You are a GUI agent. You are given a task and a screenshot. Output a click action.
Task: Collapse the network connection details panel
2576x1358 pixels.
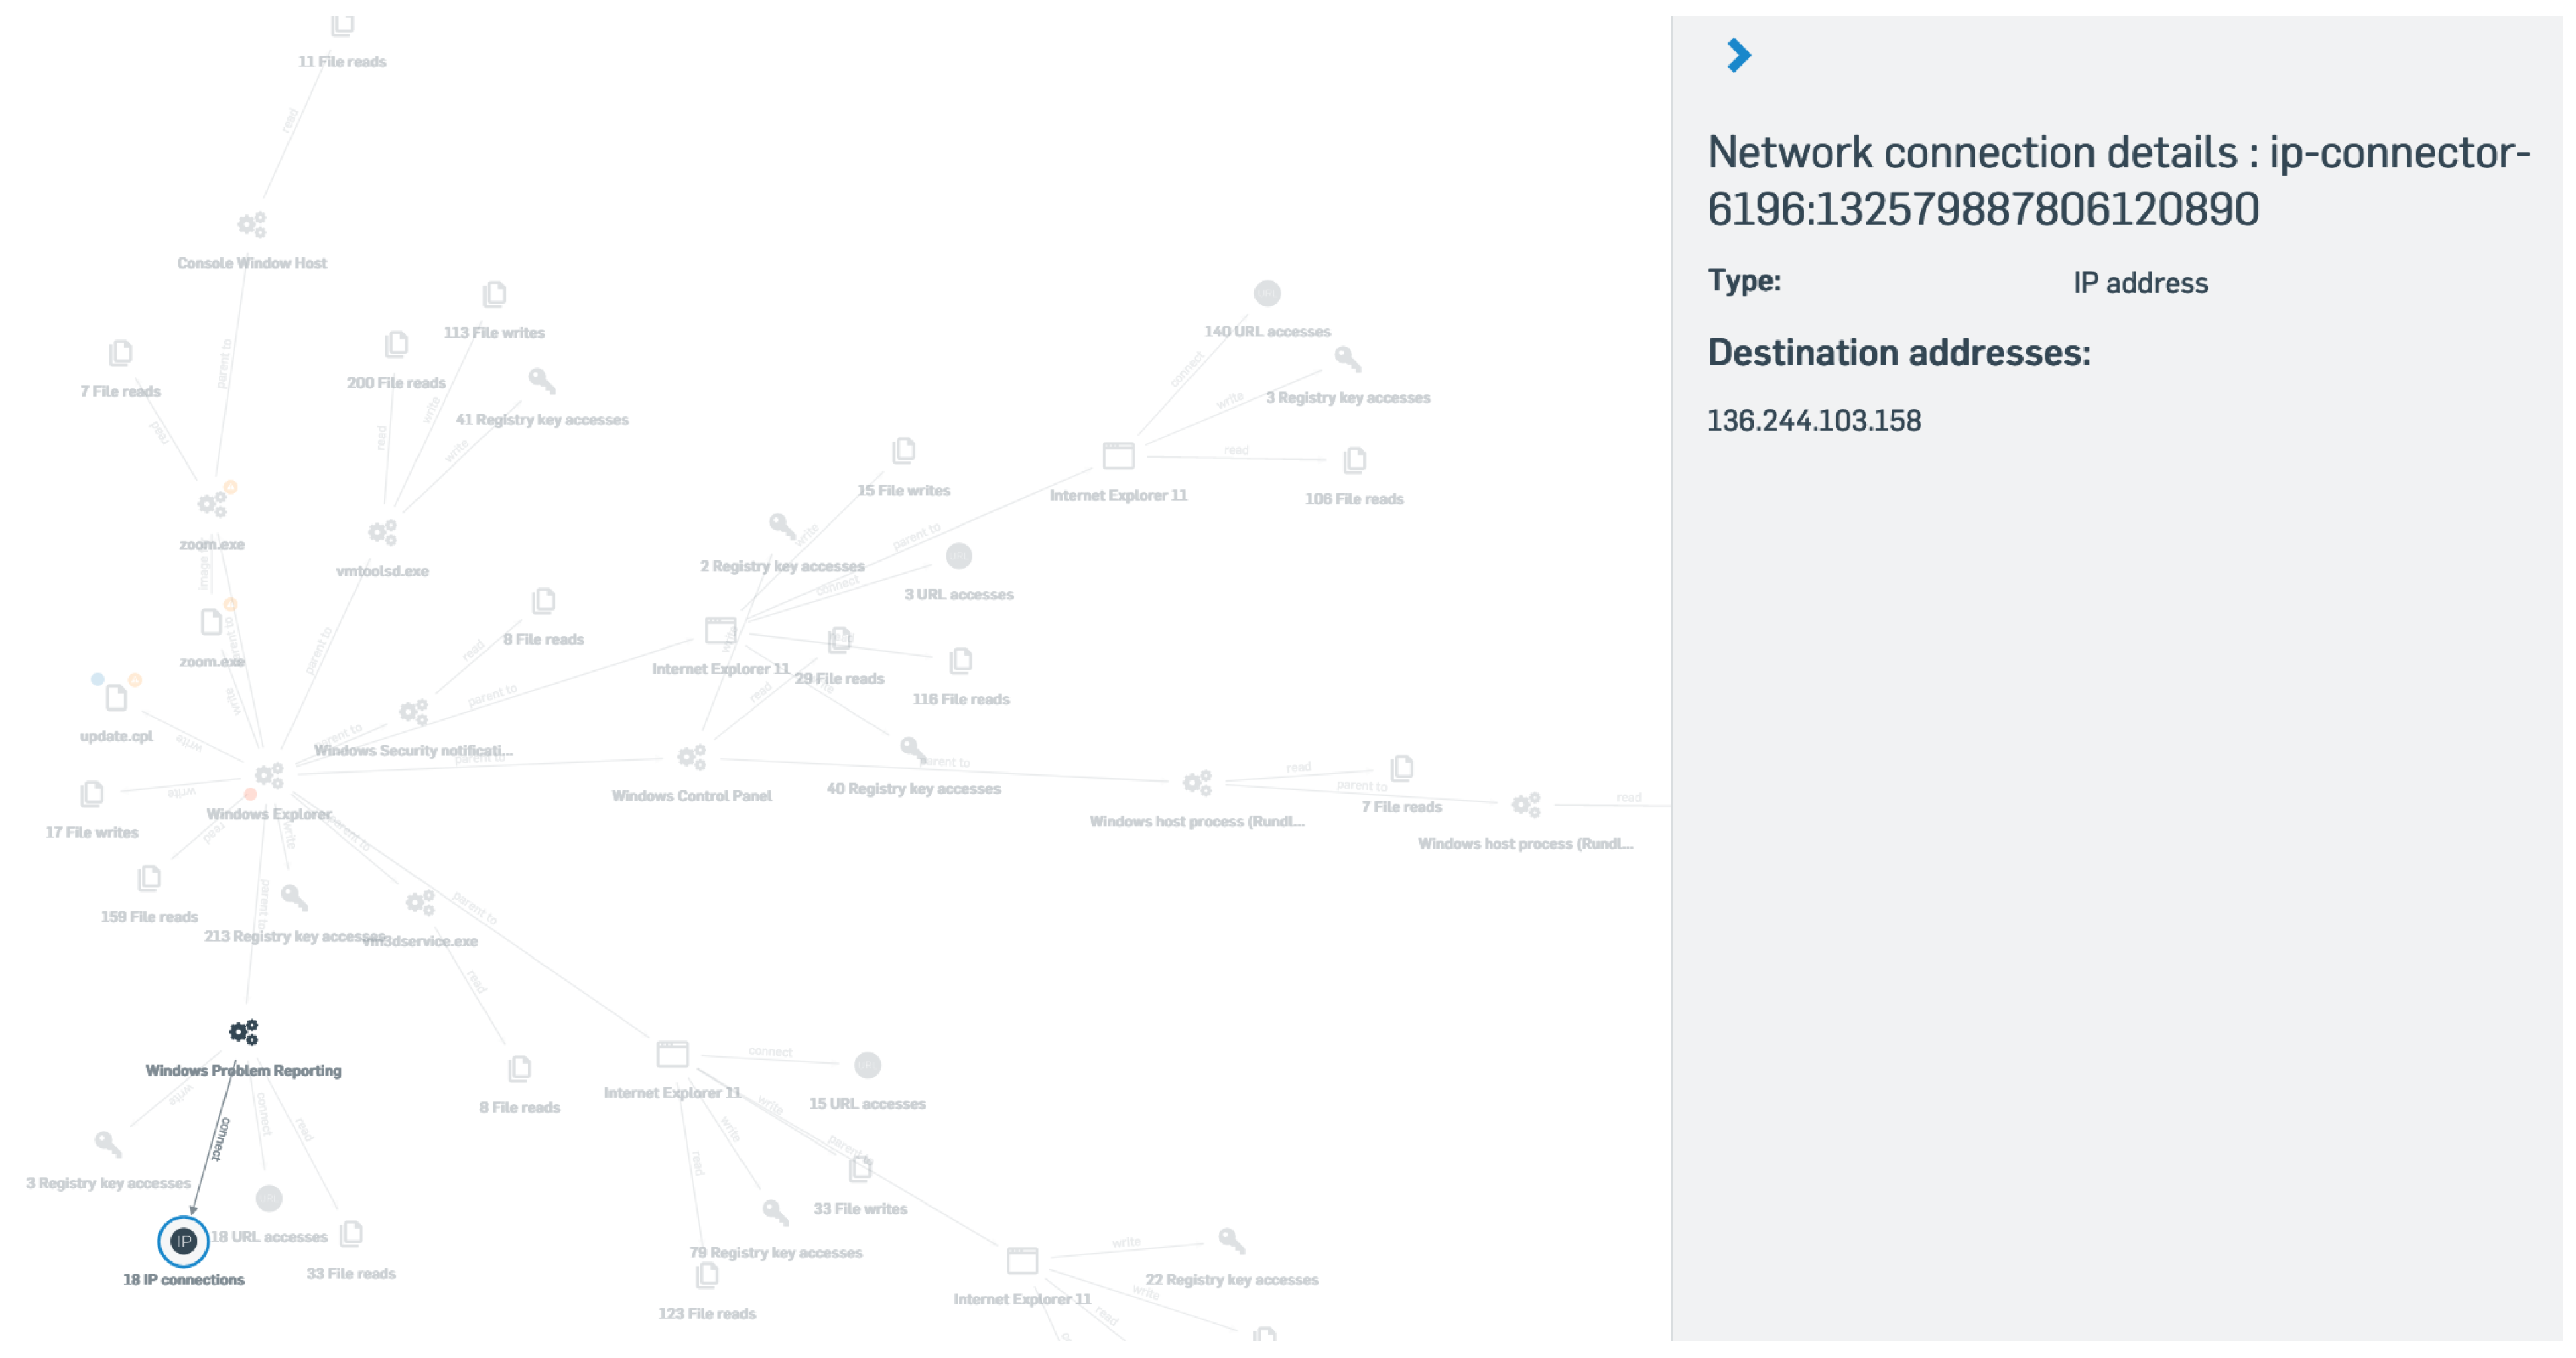click(1739, 56)
